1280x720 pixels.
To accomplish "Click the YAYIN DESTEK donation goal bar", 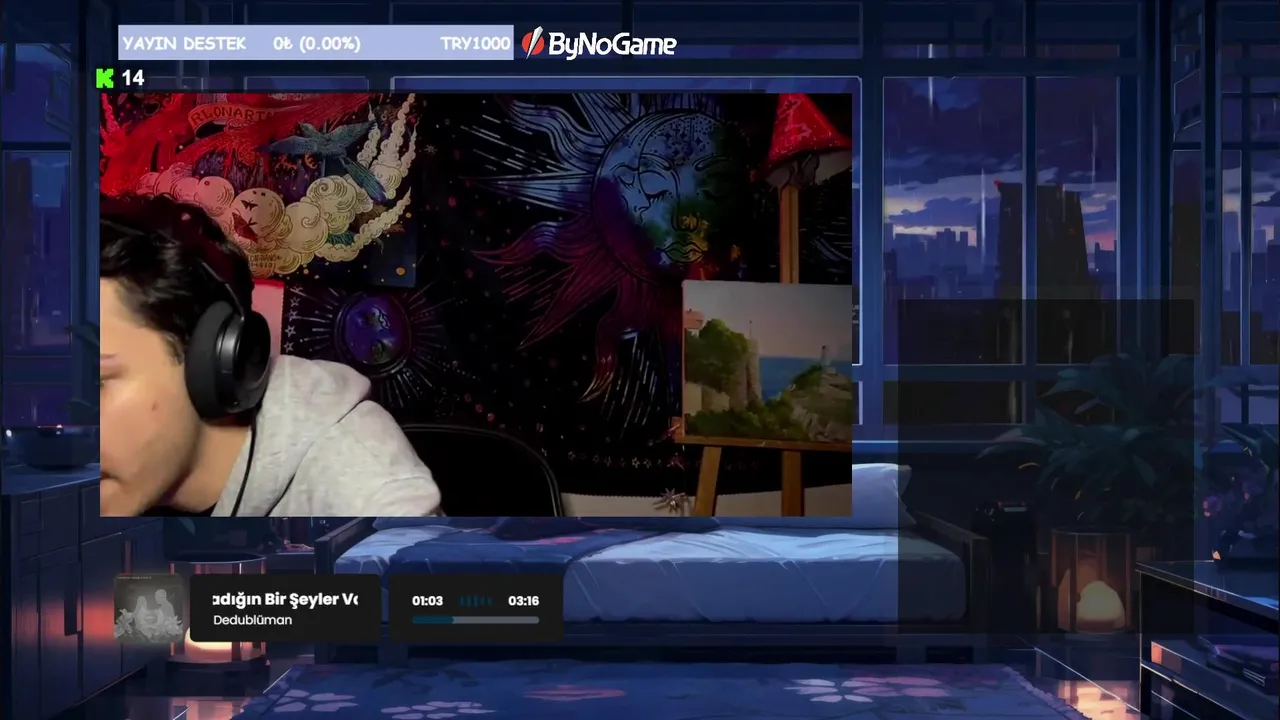I will pos(316,43).
